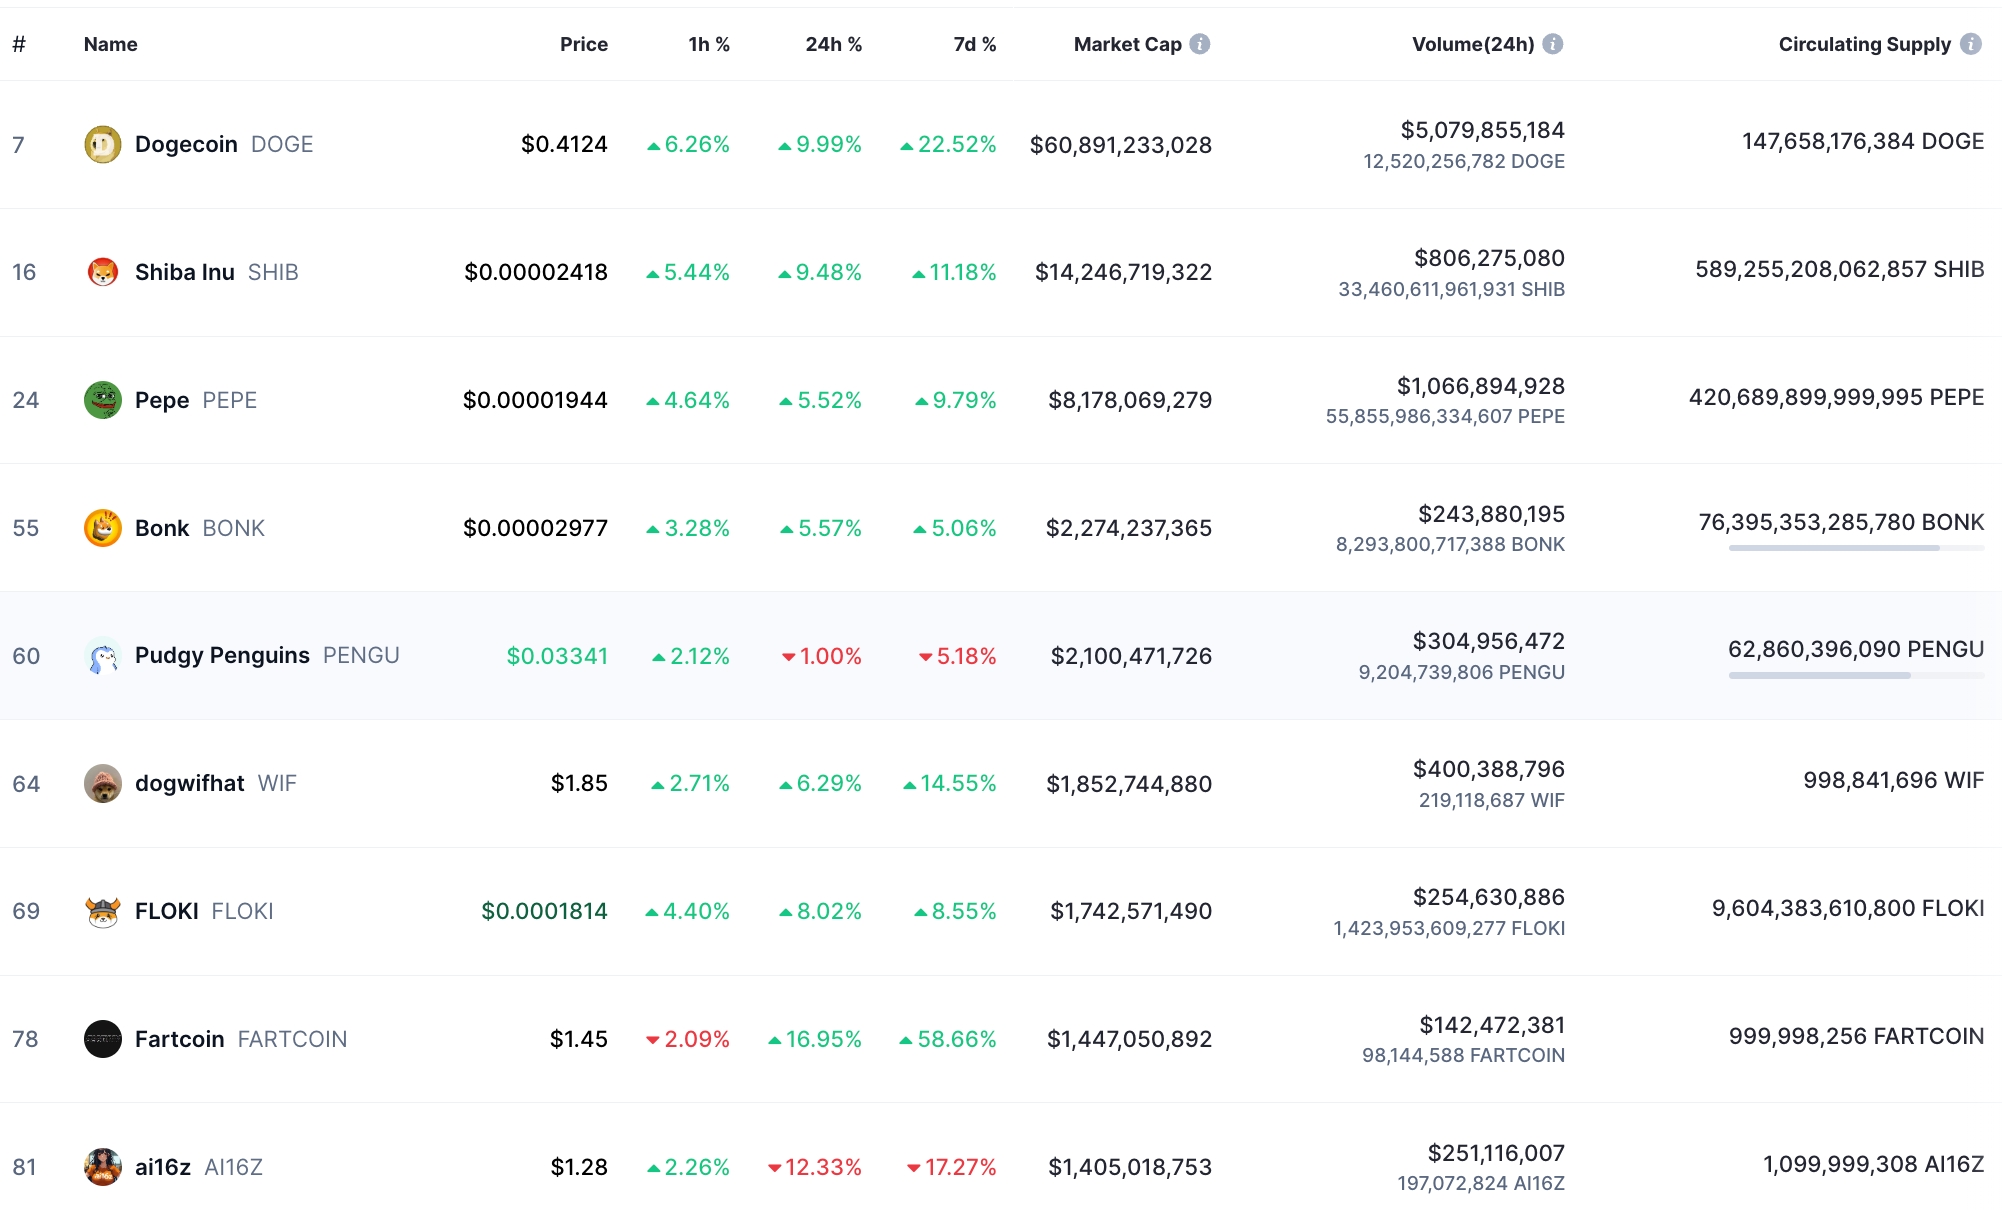
Task: Open the Circulating Supply info icon
Action: point(1970,44)
